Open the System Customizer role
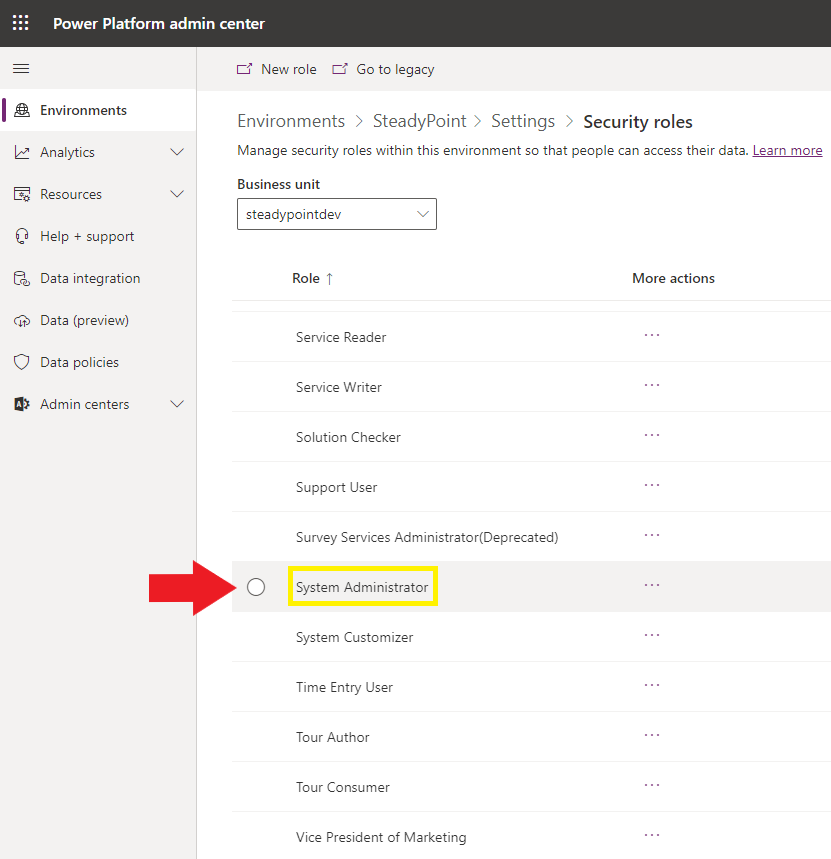 tap(354, 637)
